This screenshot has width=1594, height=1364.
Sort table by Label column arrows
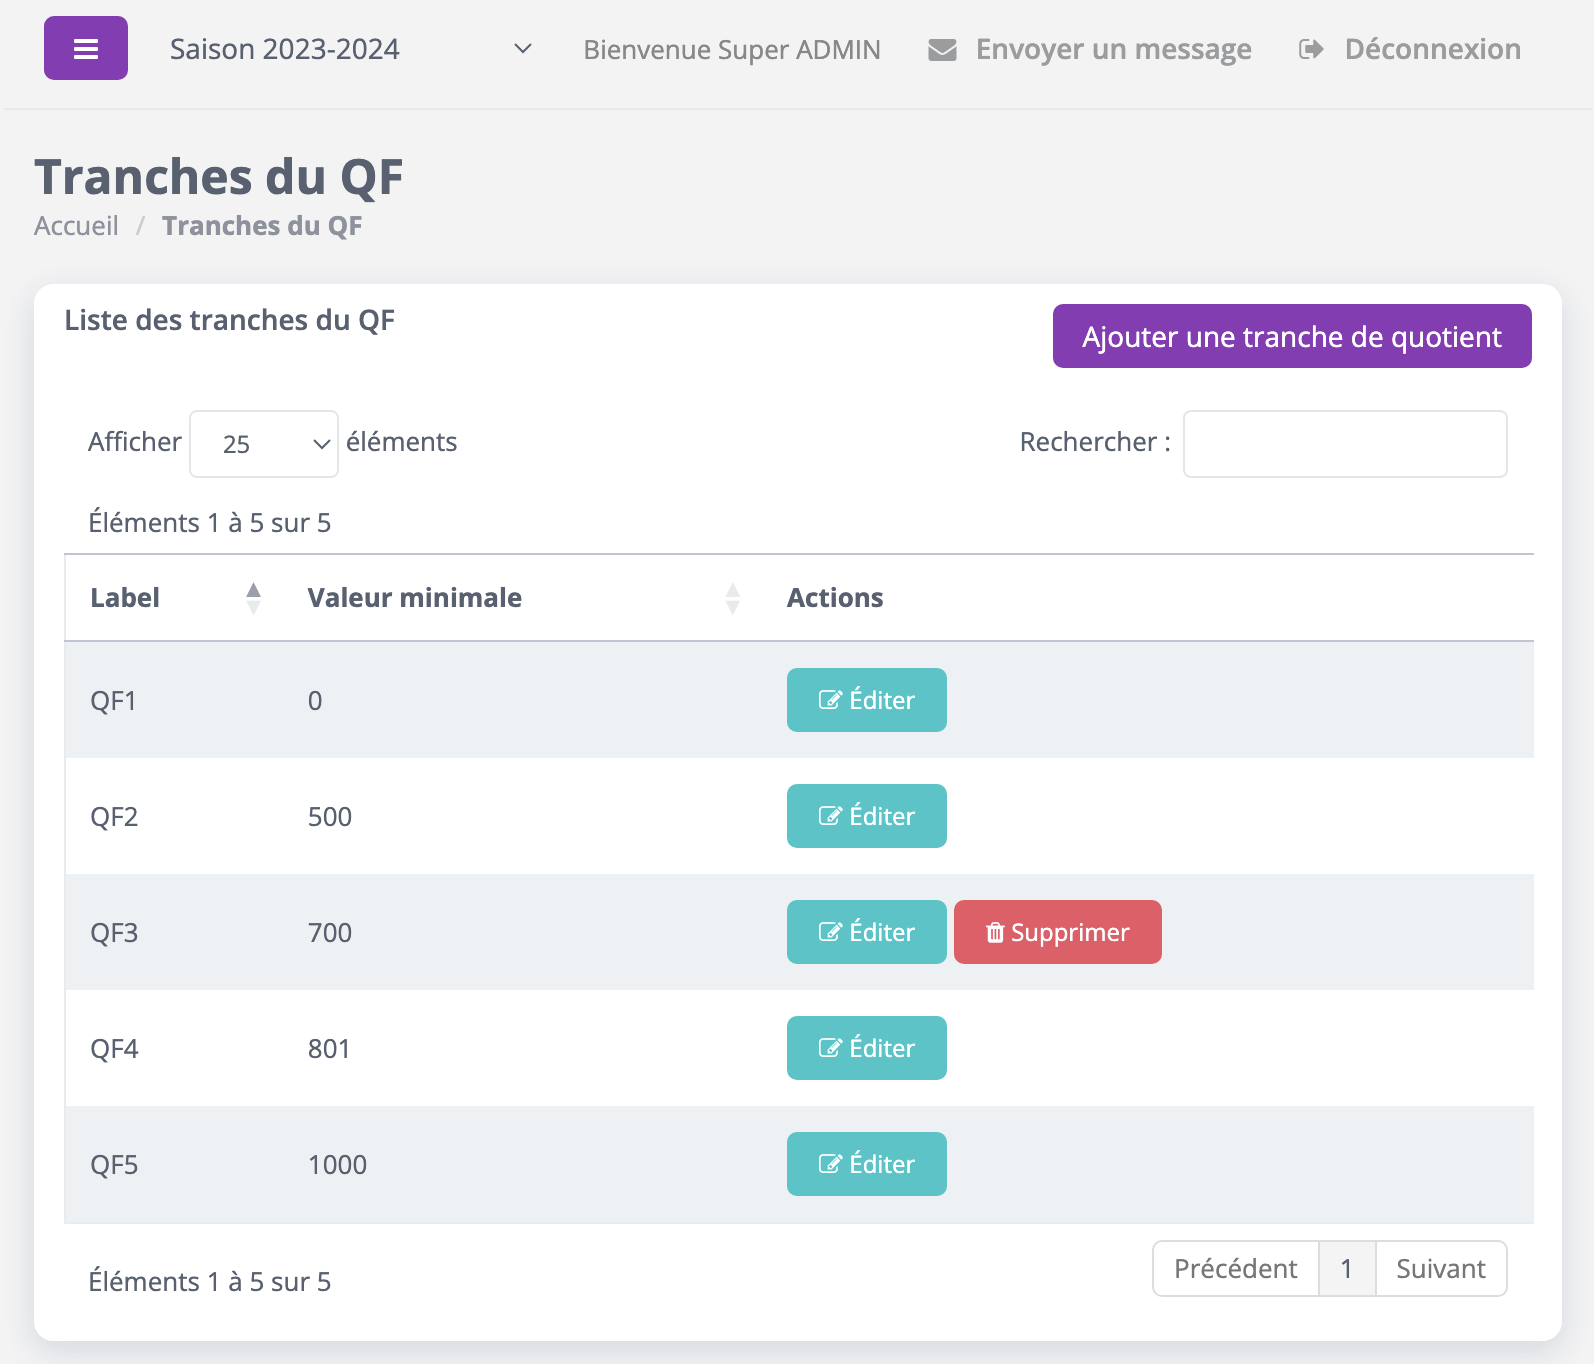[x=253, y=598]
